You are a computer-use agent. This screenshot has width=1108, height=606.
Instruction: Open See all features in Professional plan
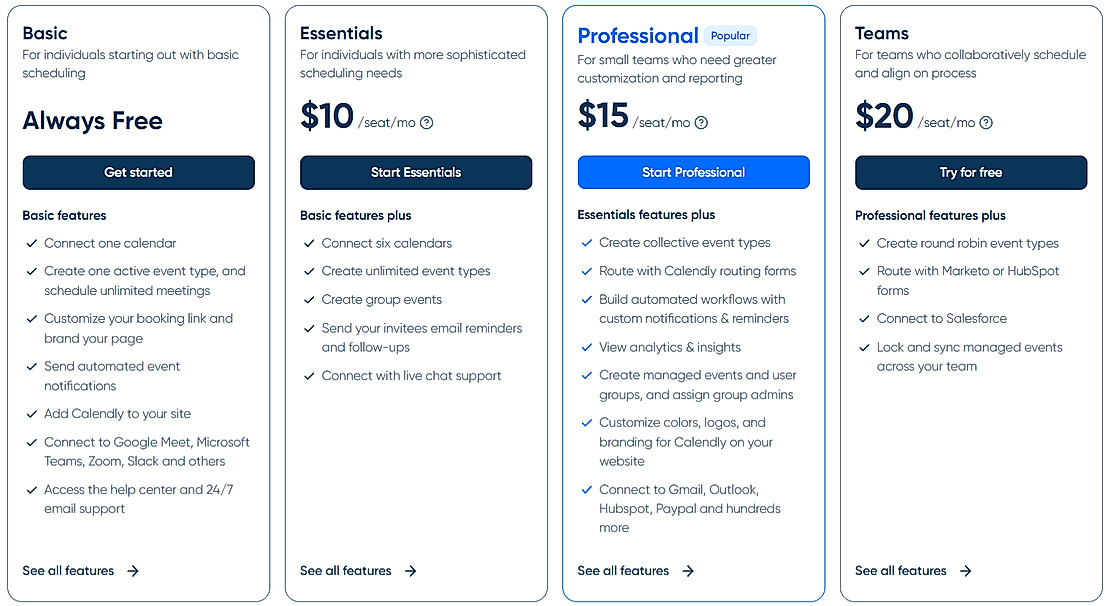tap(623, 571)
